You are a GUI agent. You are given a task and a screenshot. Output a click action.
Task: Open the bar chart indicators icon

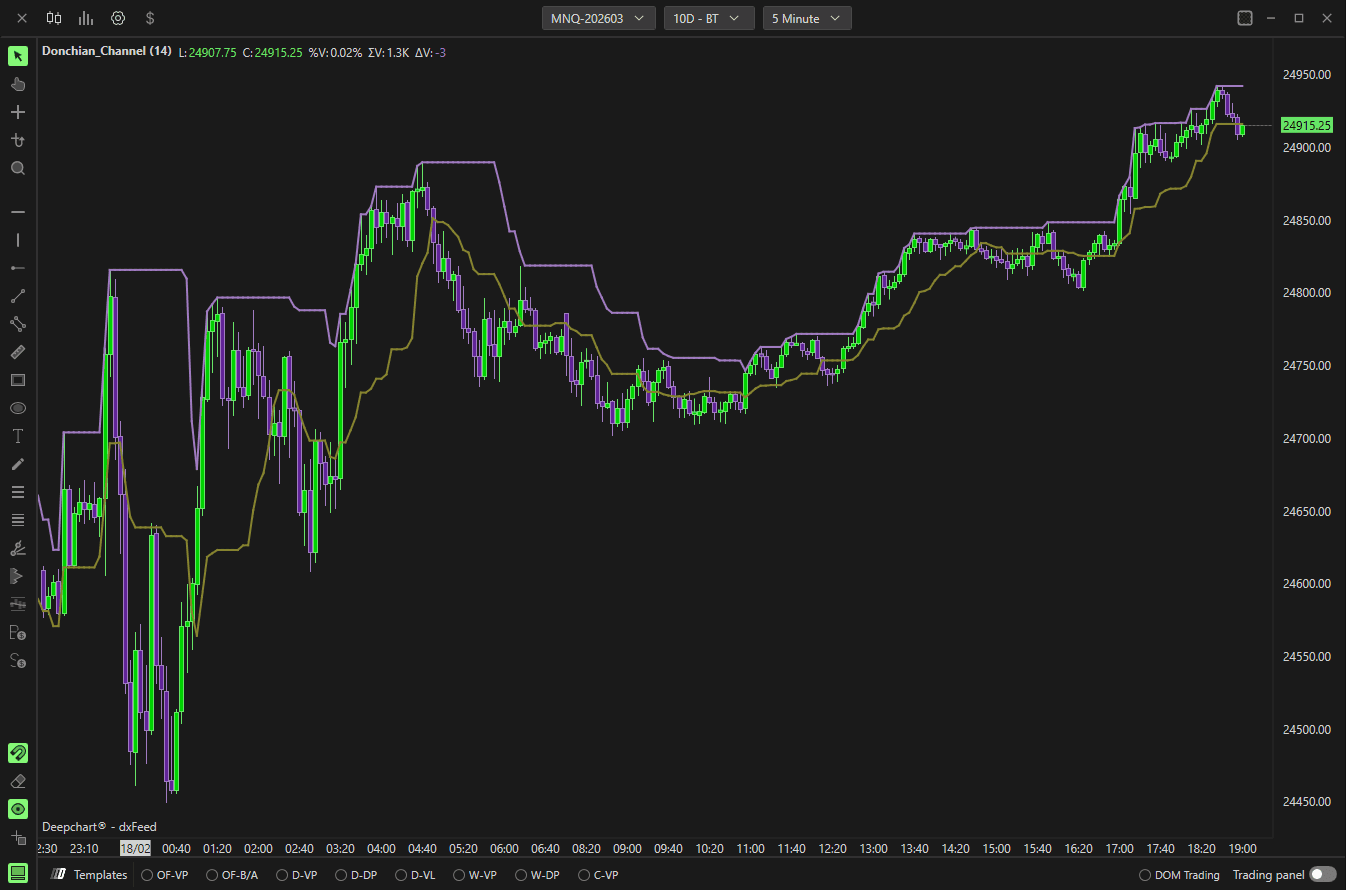[86, 18]
